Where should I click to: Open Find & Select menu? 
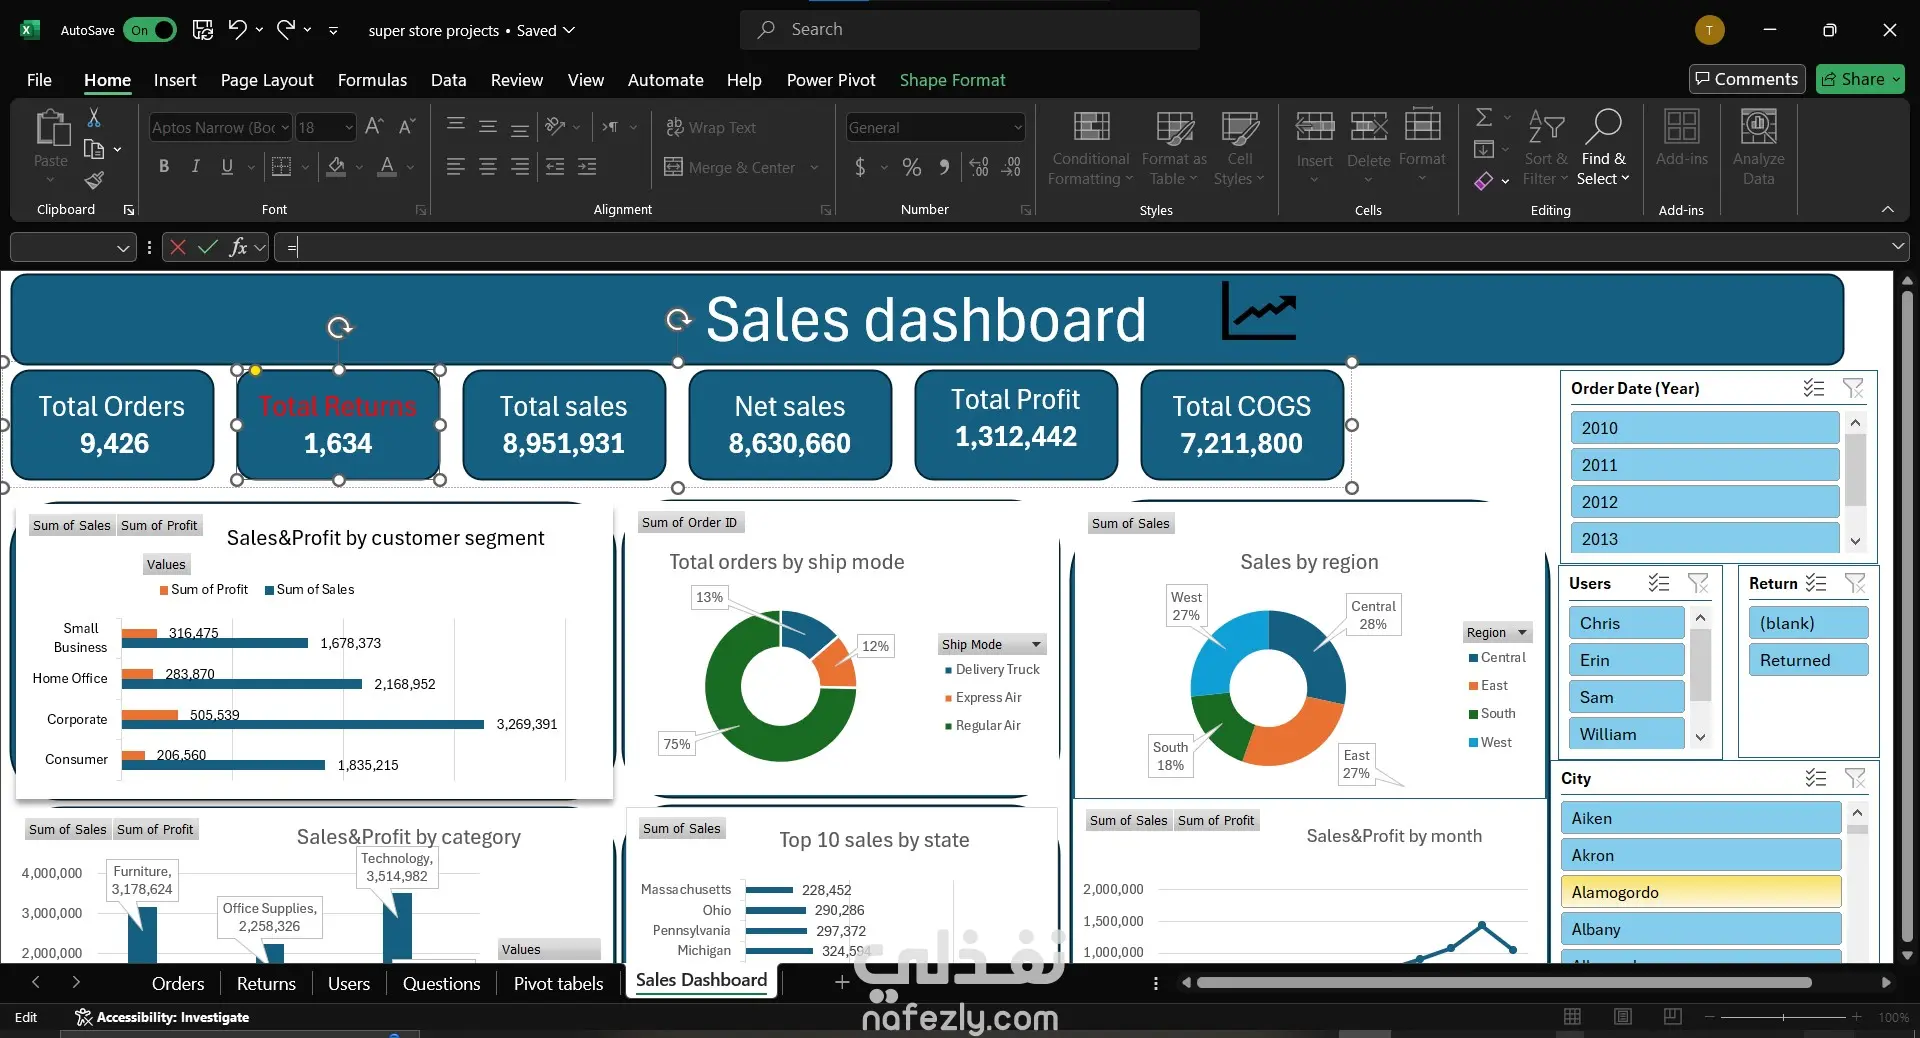click(x=1603, y=147)
